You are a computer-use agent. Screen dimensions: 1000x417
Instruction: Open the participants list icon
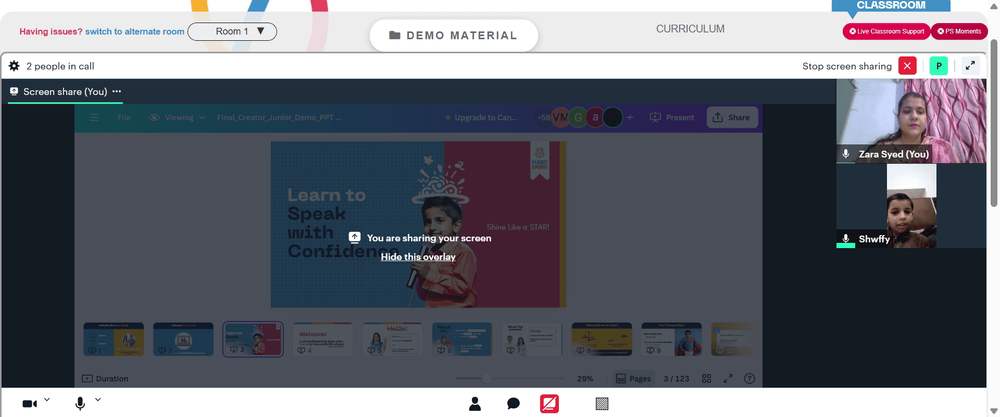(x=474, y=404)
